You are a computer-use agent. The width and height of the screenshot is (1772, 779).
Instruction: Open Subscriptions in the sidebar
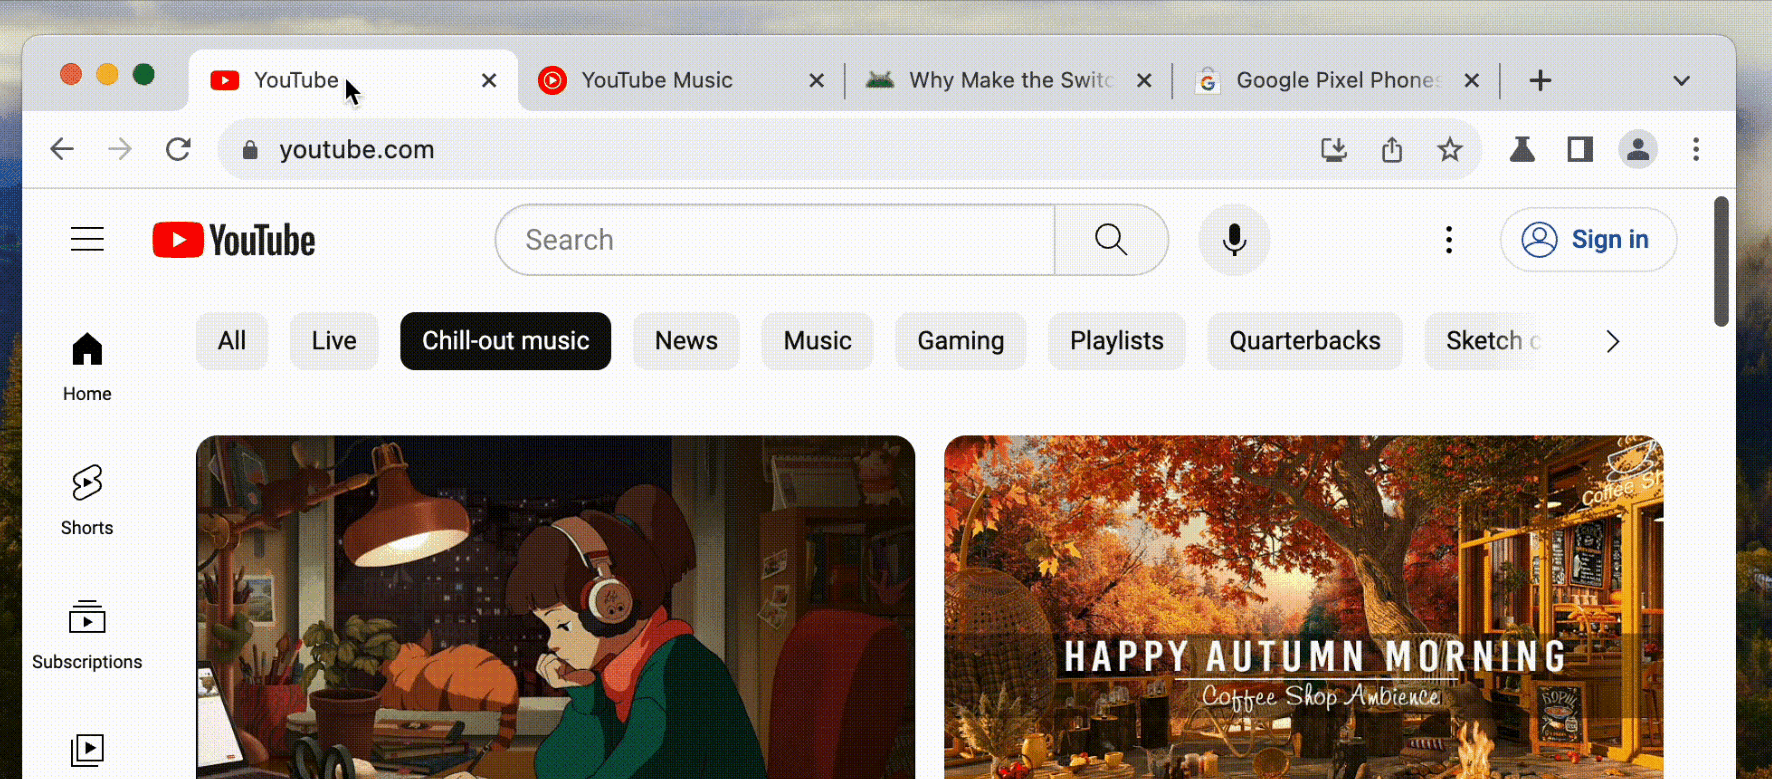coord(87,634)
